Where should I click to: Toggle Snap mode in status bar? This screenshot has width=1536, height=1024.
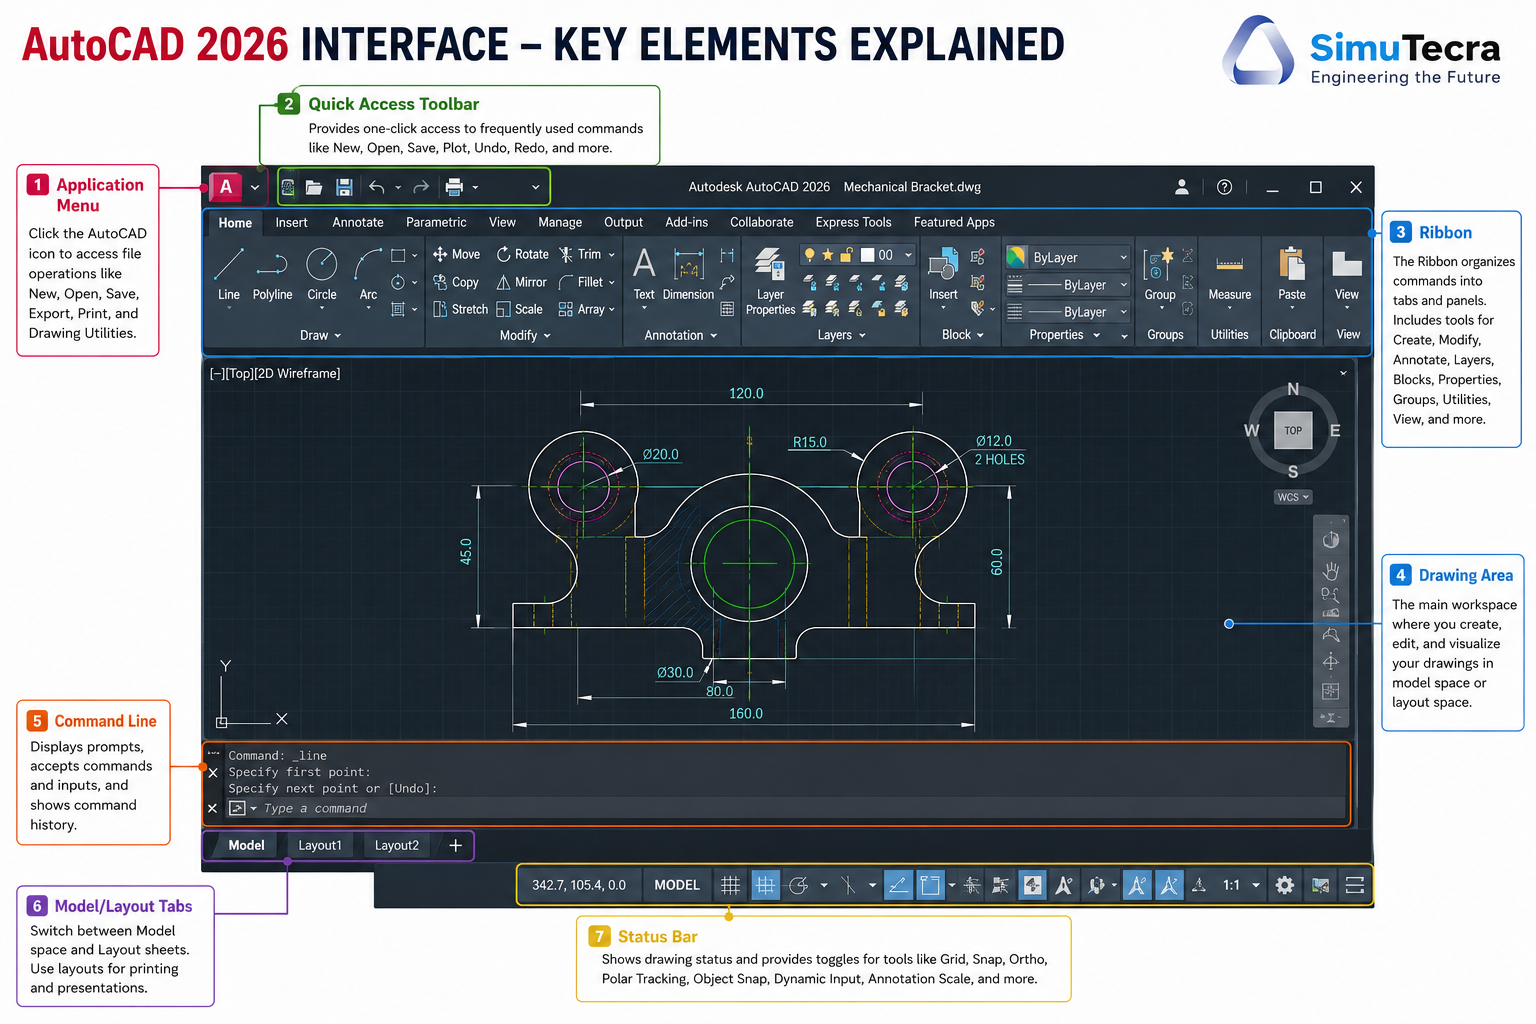765,885
